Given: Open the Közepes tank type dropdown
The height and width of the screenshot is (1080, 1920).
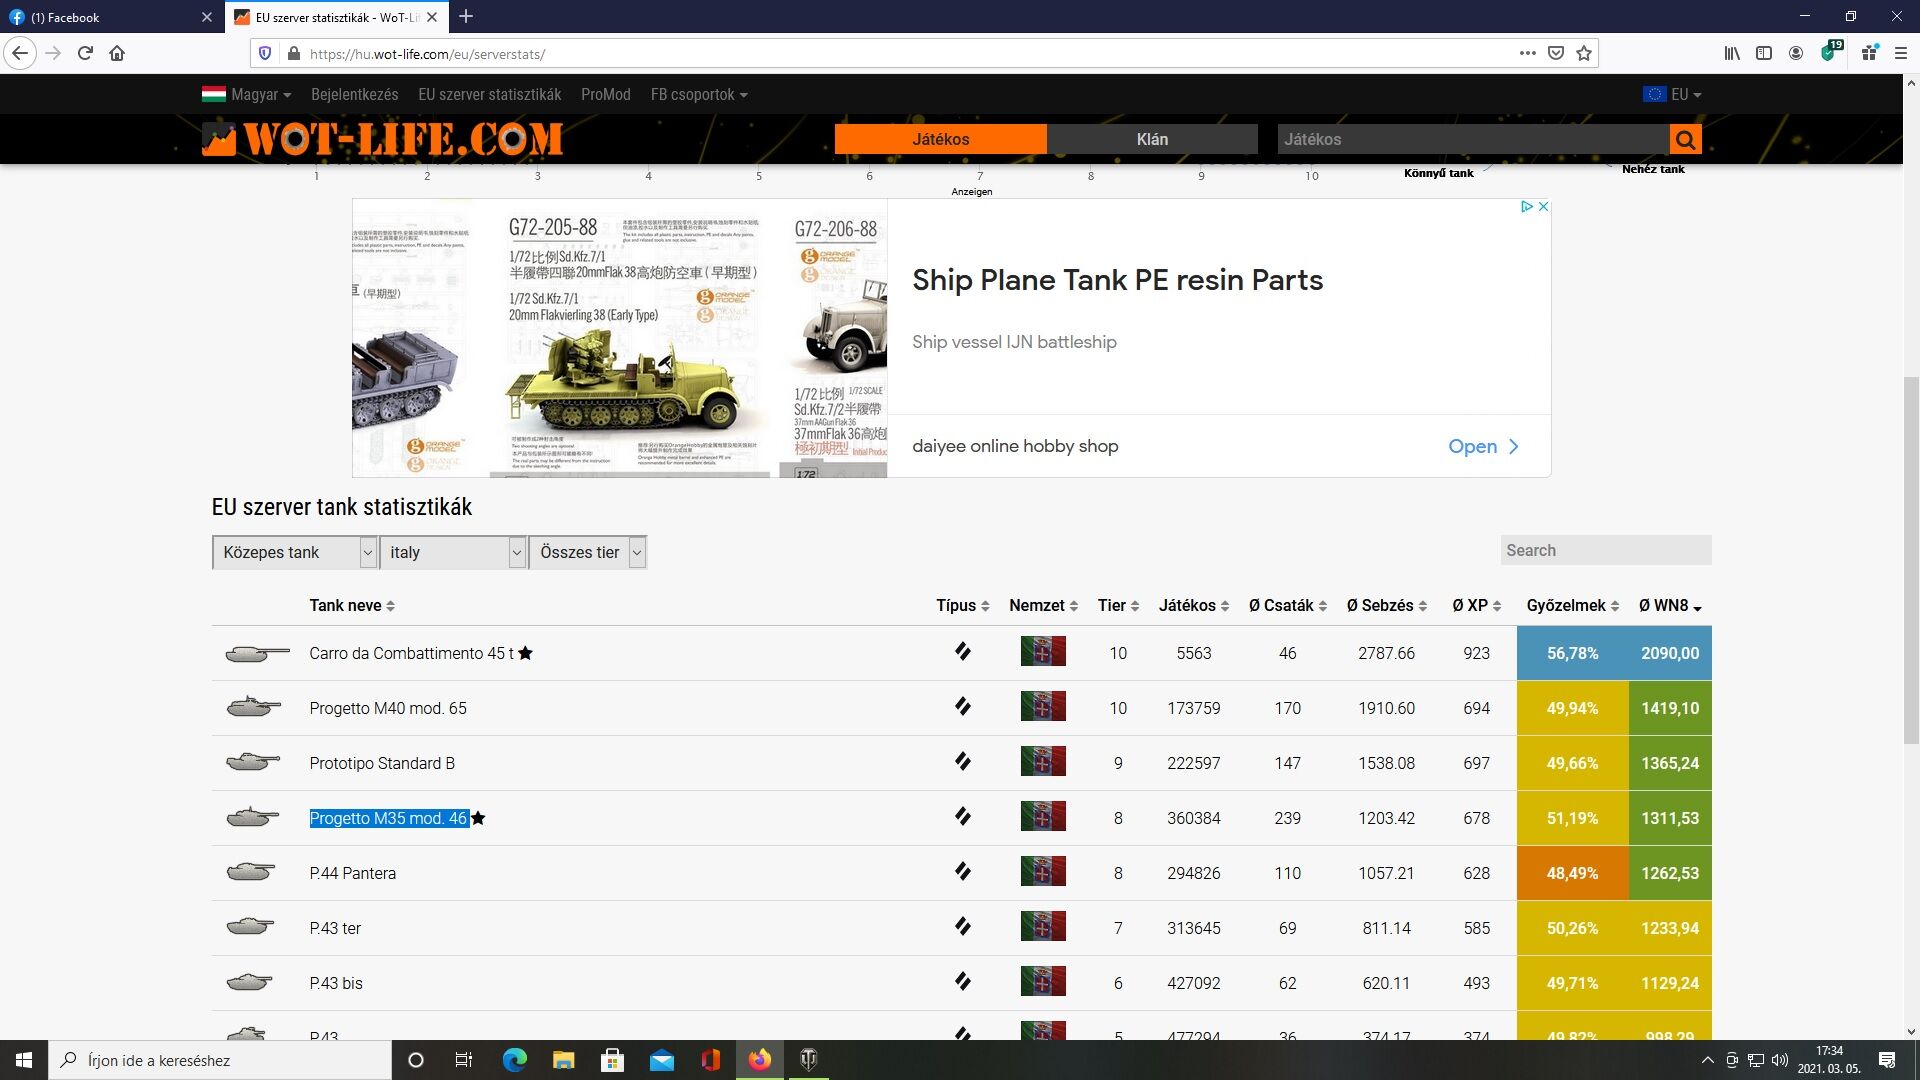Looking at the screenshot, I should click(294, 552).
